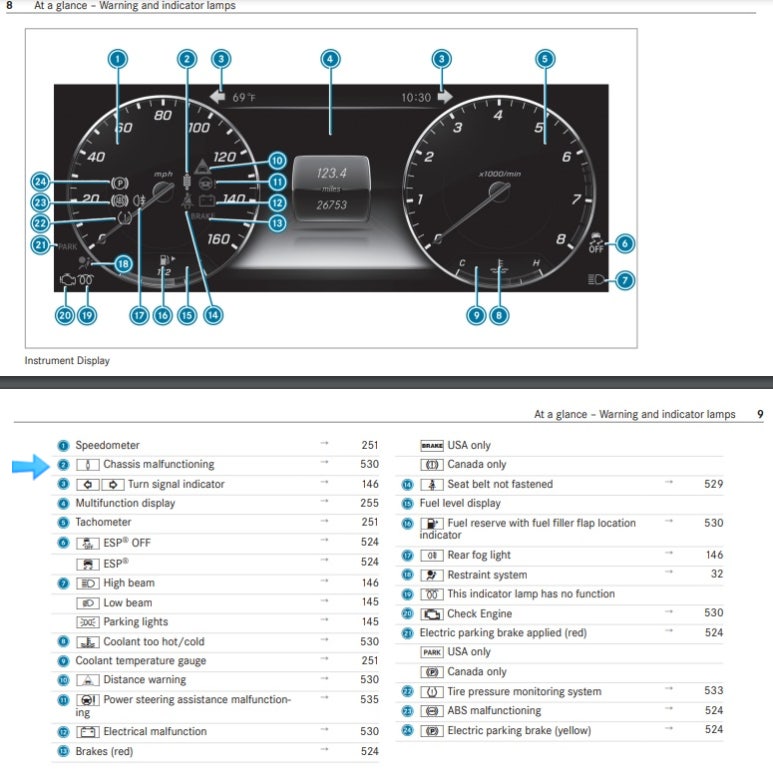773x779 pixels.
Task: Click the BRAKE icon labeled USA only
Action: click(x=432, y=446)
